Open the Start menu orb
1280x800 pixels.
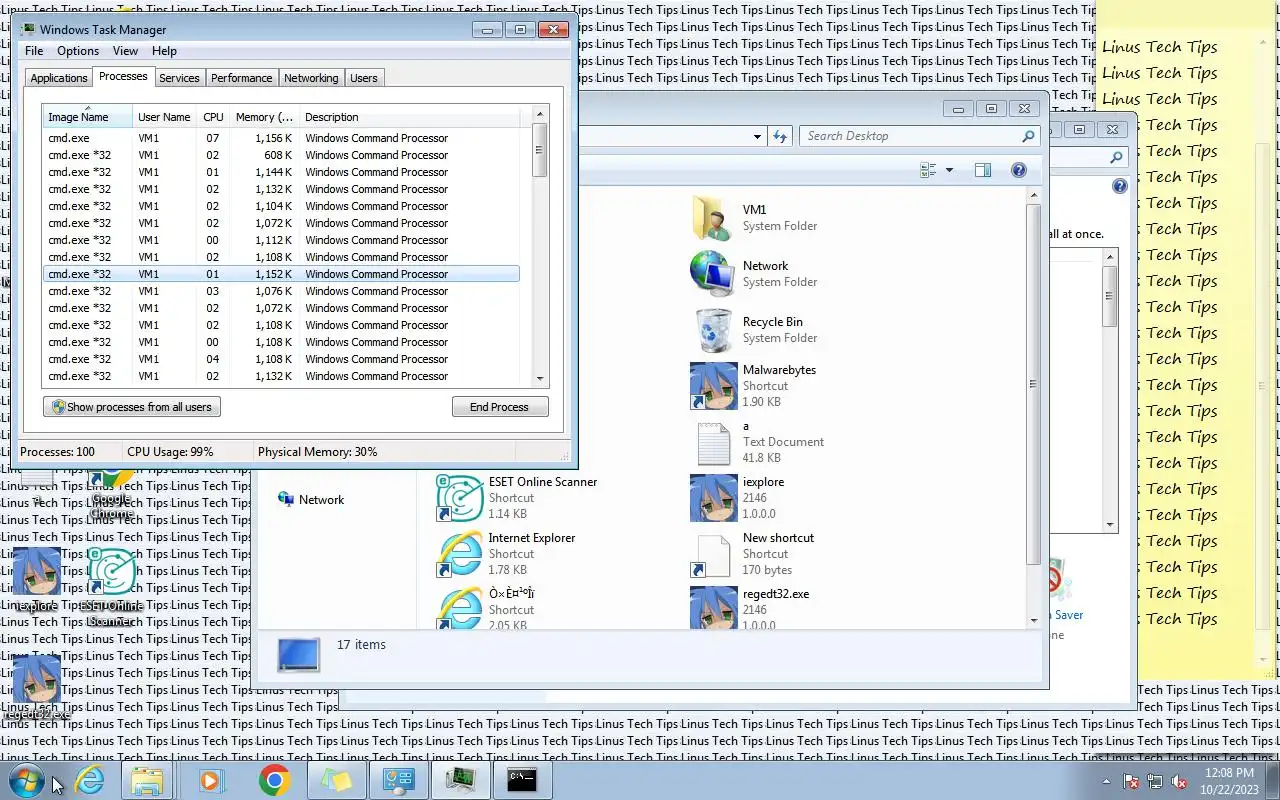(27, 780)
